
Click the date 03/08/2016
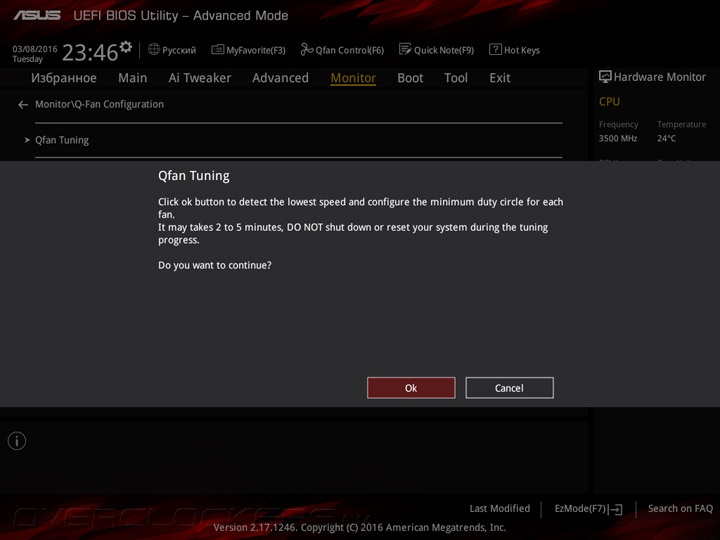tap(35, 49)
